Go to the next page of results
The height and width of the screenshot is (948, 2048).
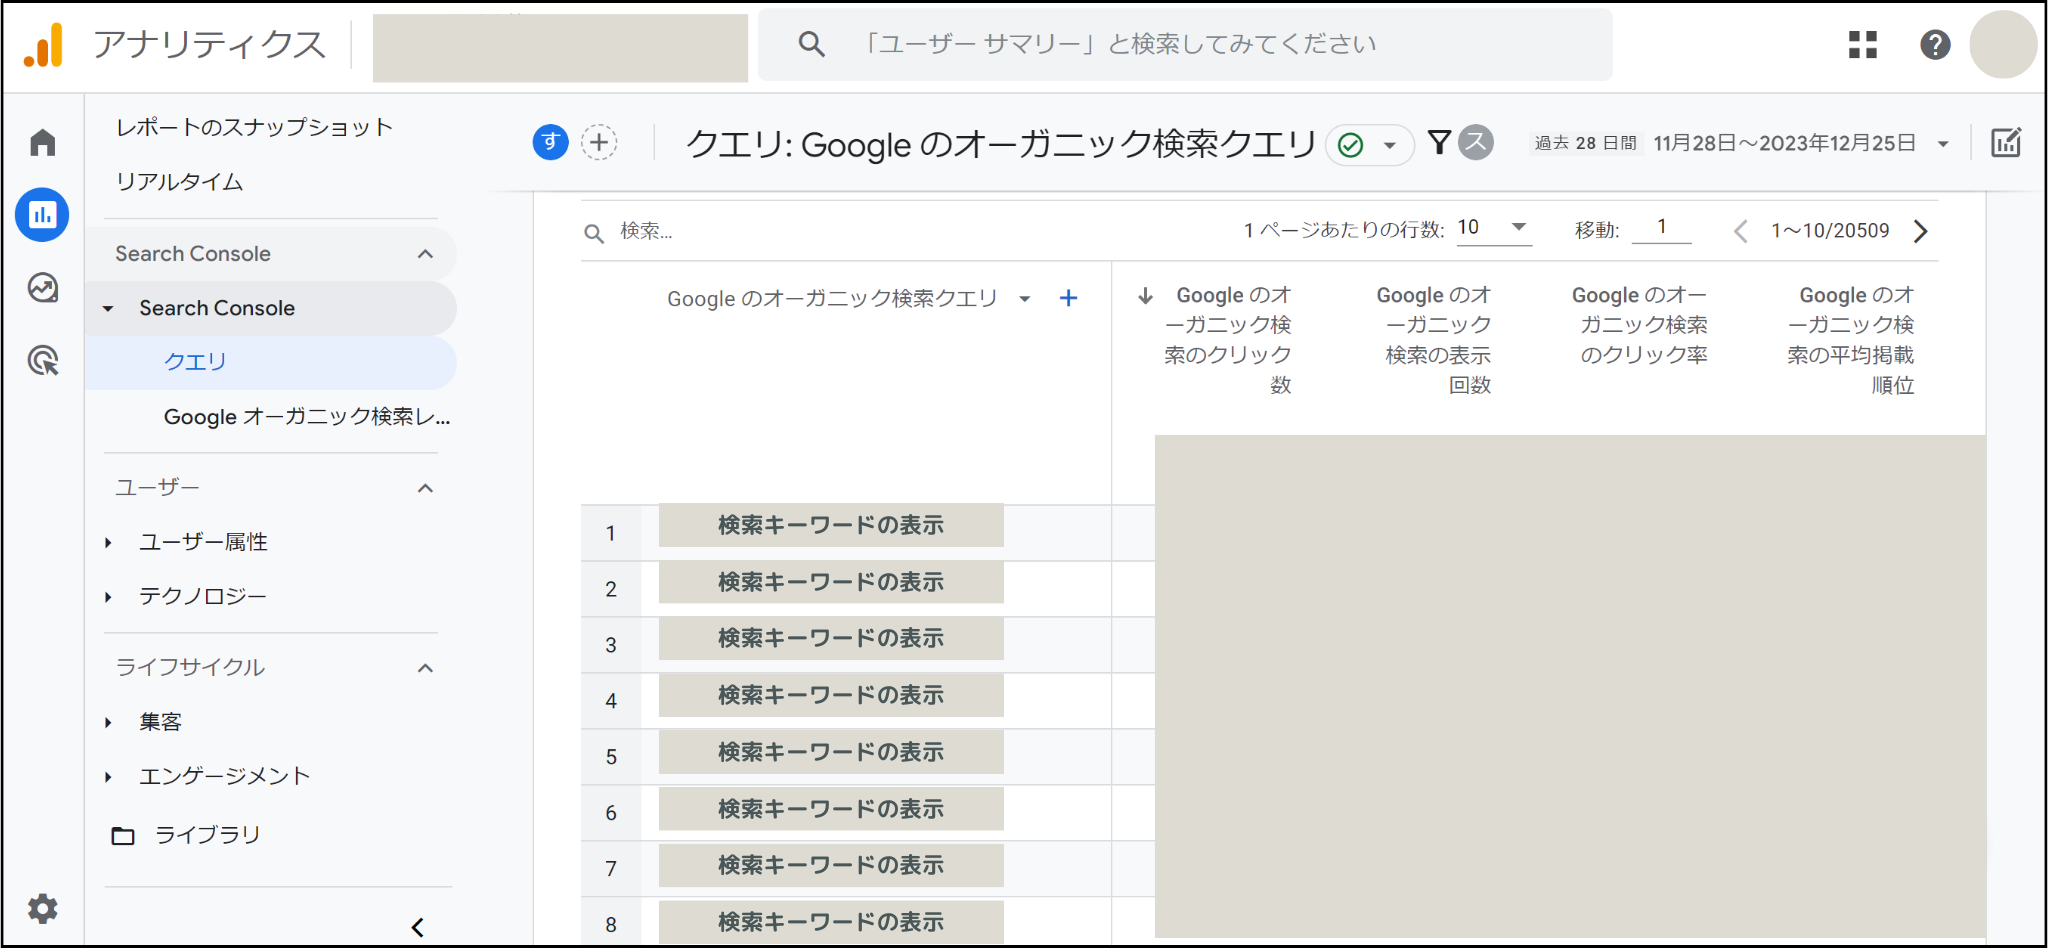click(1920, 231)
